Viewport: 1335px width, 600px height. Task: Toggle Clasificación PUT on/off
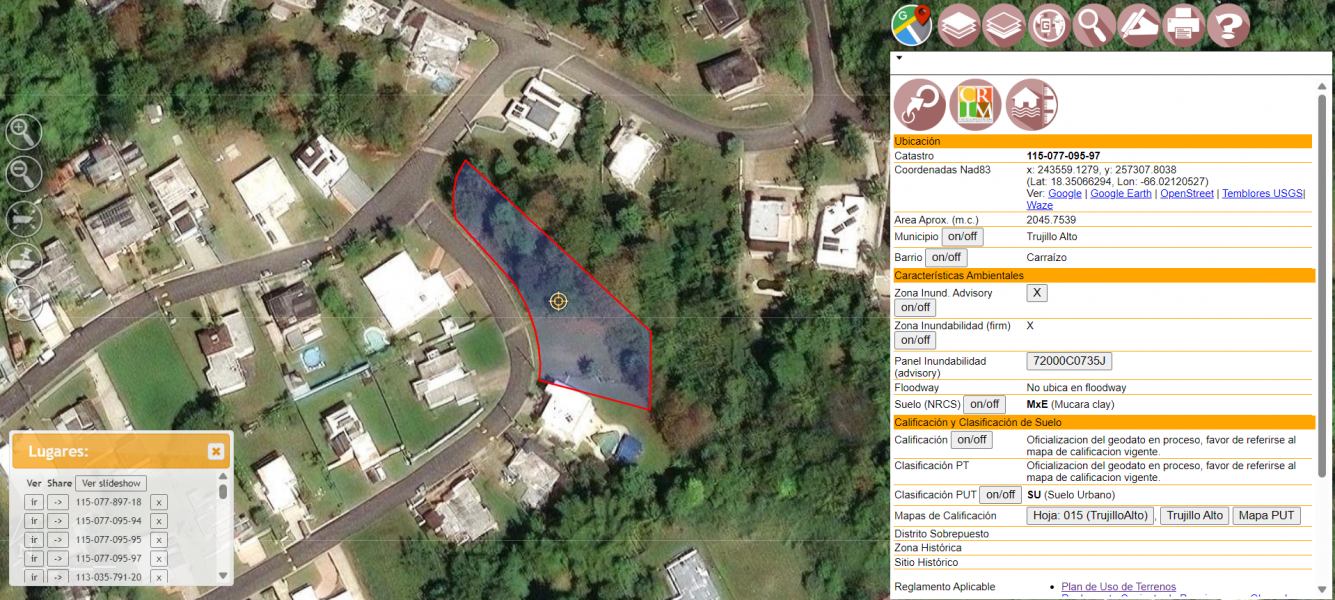[x=1000, y=495]
